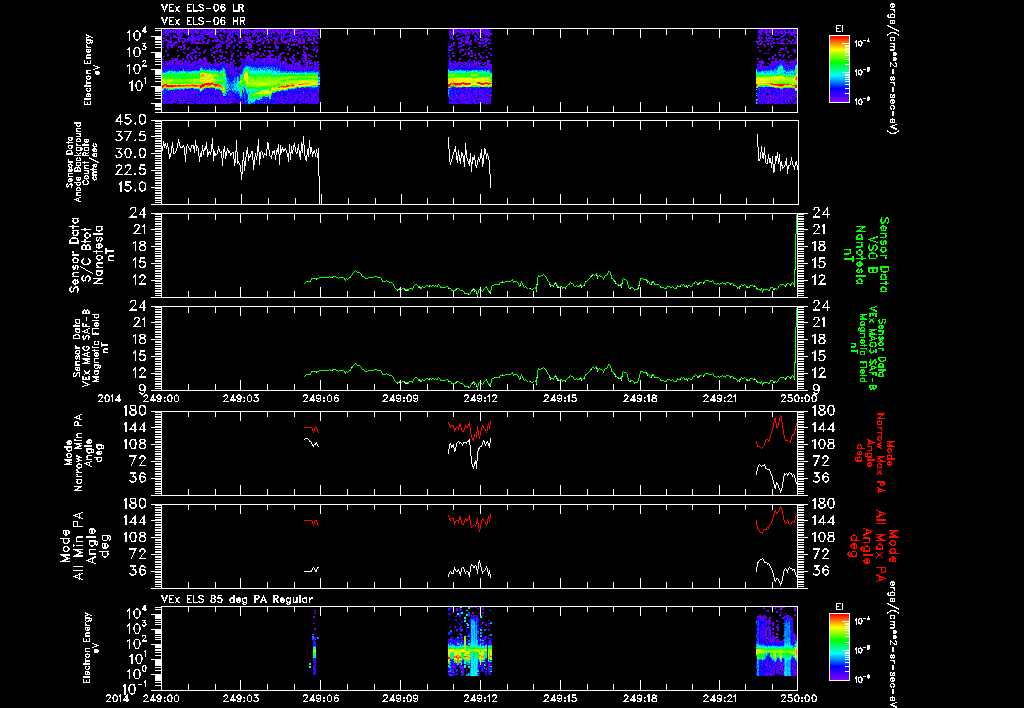
Task: Click the "VEx ELS-06 HR" title text
Action: point(202,22)
